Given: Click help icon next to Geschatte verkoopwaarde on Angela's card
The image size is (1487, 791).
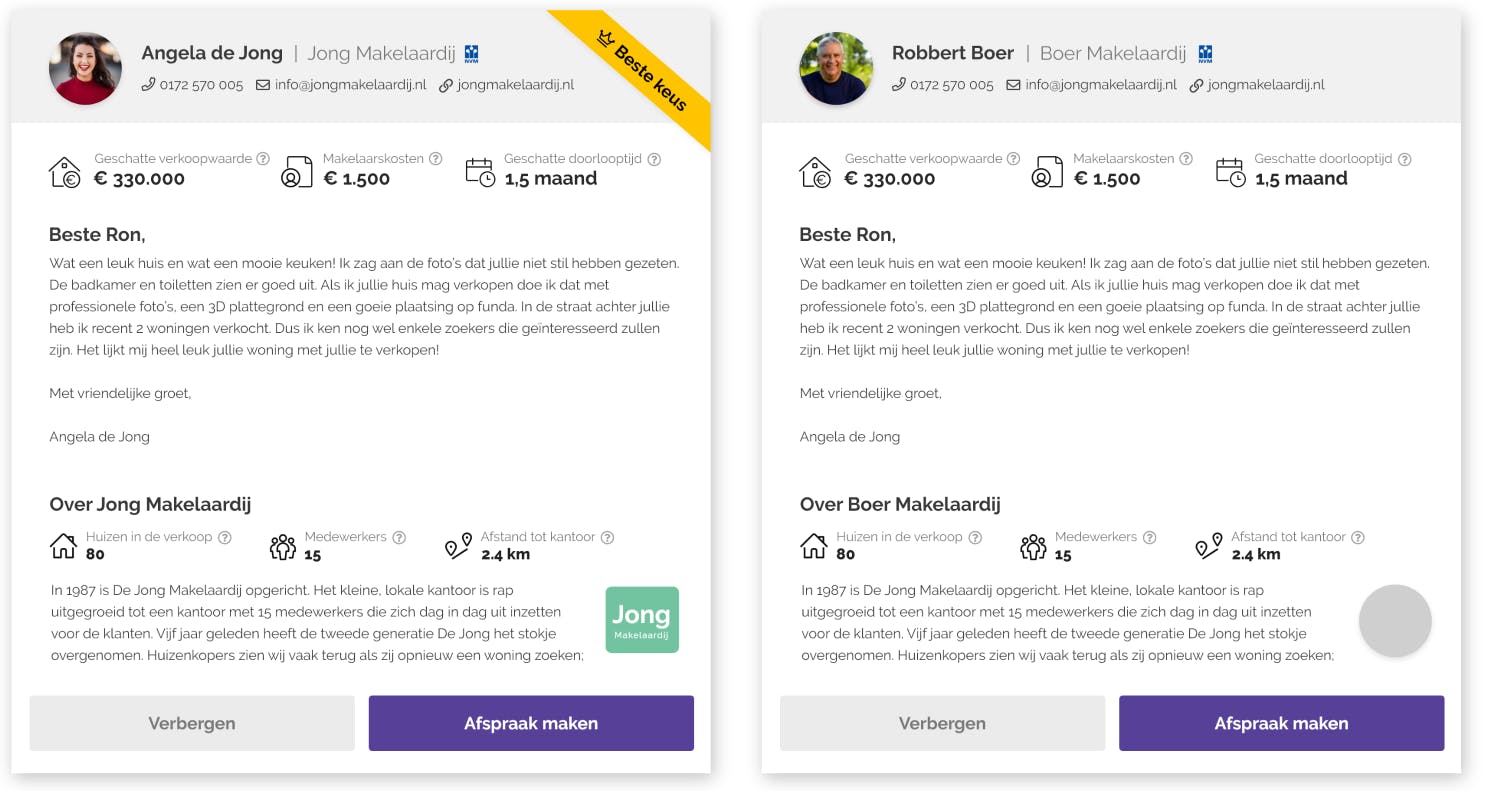Looking at the screenshot, I should (x=263, y=159).
